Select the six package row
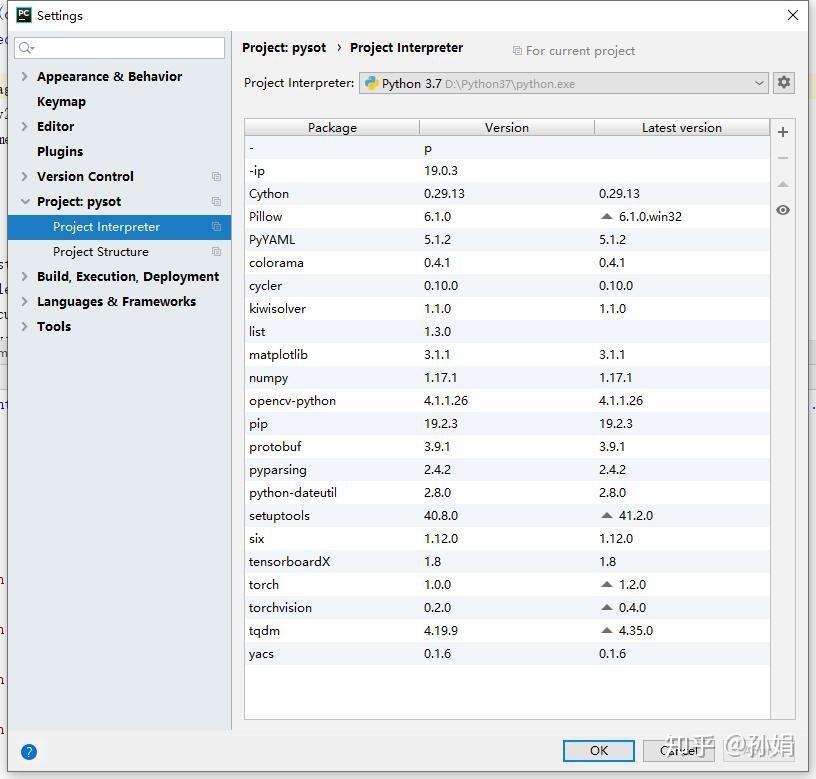The height and width of the screenshot is (779, 816). pyautogui.click(x=507, y=539)
